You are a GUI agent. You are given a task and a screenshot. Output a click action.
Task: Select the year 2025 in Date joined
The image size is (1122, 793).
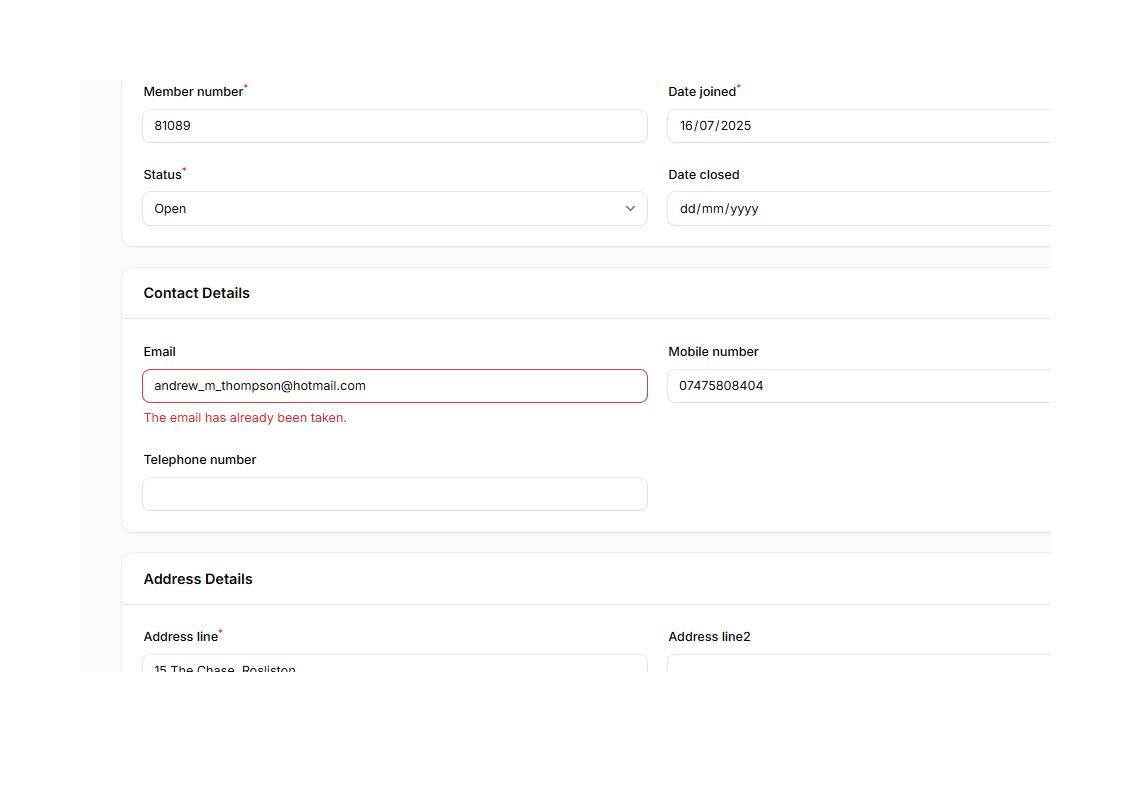(x=735, y=126)
